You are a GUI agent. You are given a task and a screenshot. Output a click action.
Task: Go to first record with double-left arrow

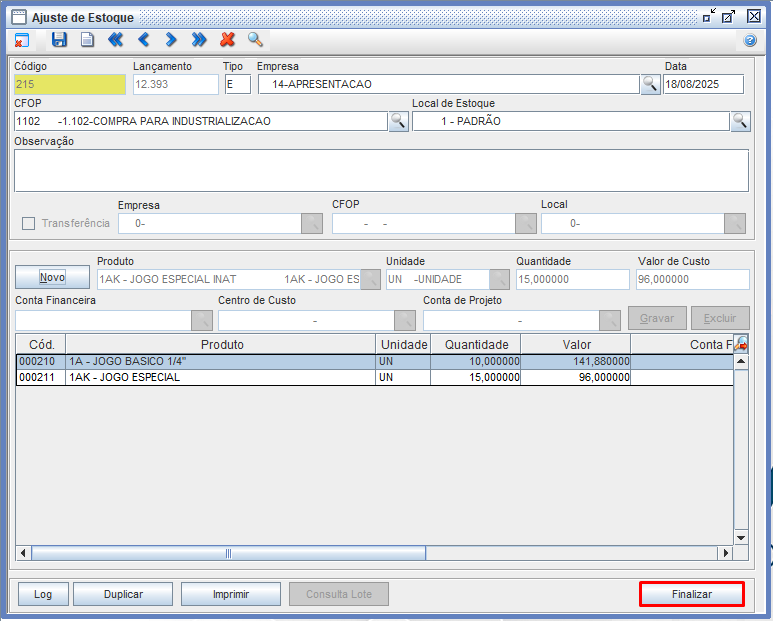(115, 40)
